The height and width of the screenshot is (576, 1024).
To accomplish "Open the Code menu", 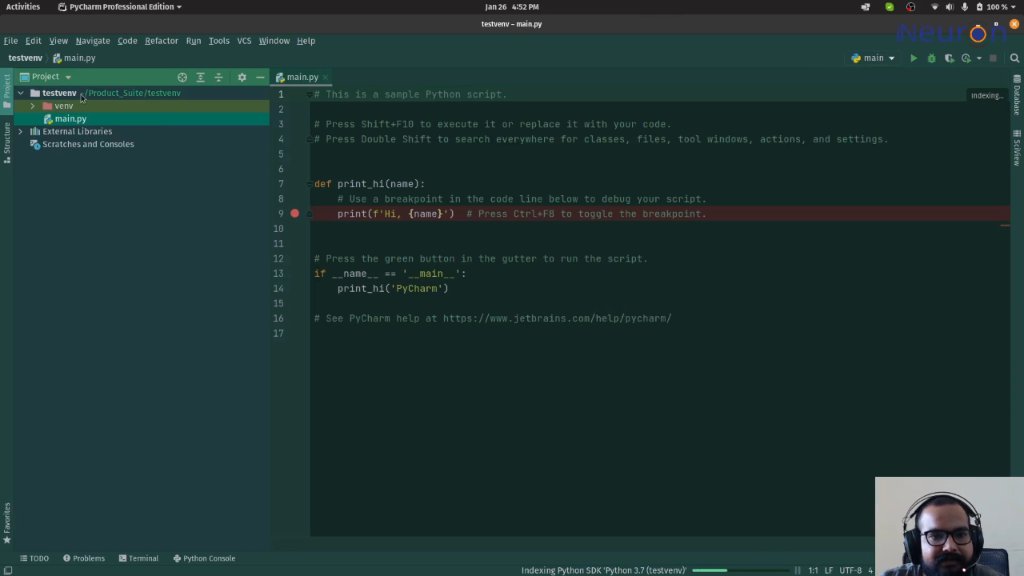I will [x=127, y=40].
